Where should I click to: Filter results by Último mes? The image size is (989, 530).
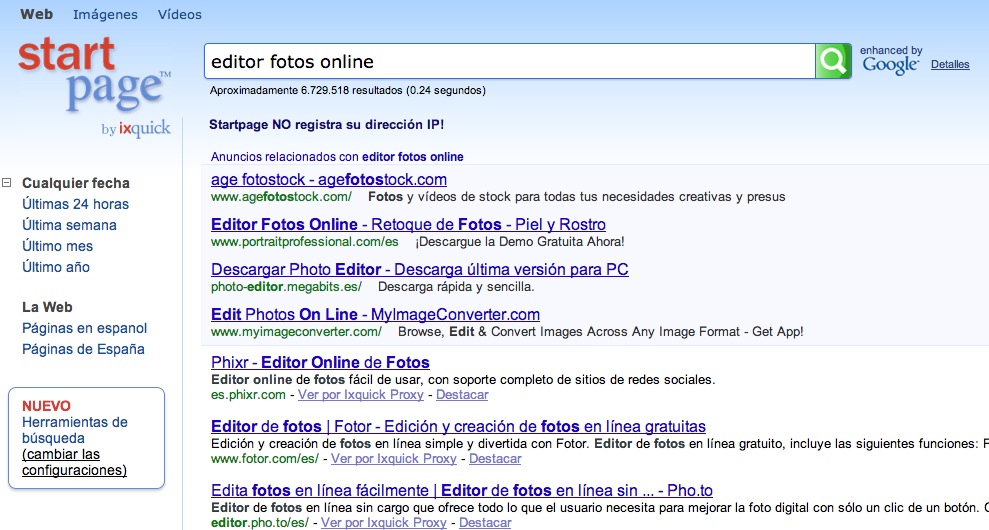tap(57, 246)
